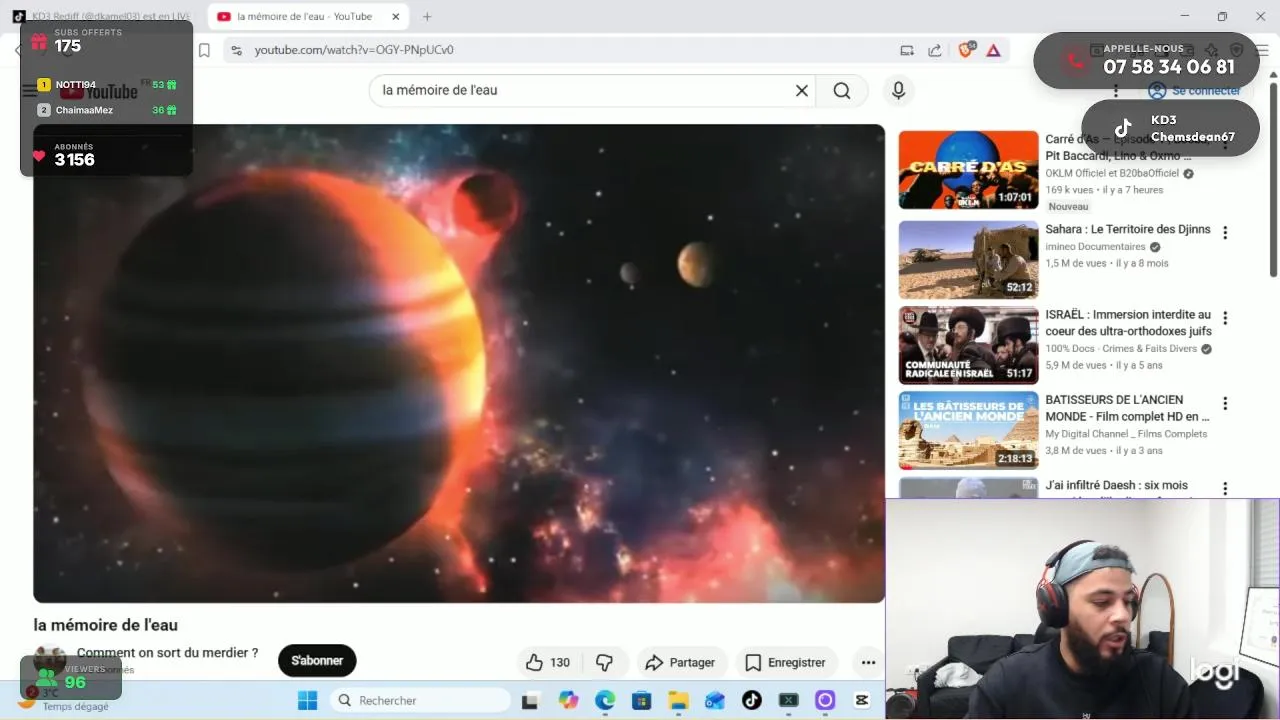The height and width of the screenshot is (720, 1280).
Task: Click the Brave Shields lion icon
Action: (965, 50)
